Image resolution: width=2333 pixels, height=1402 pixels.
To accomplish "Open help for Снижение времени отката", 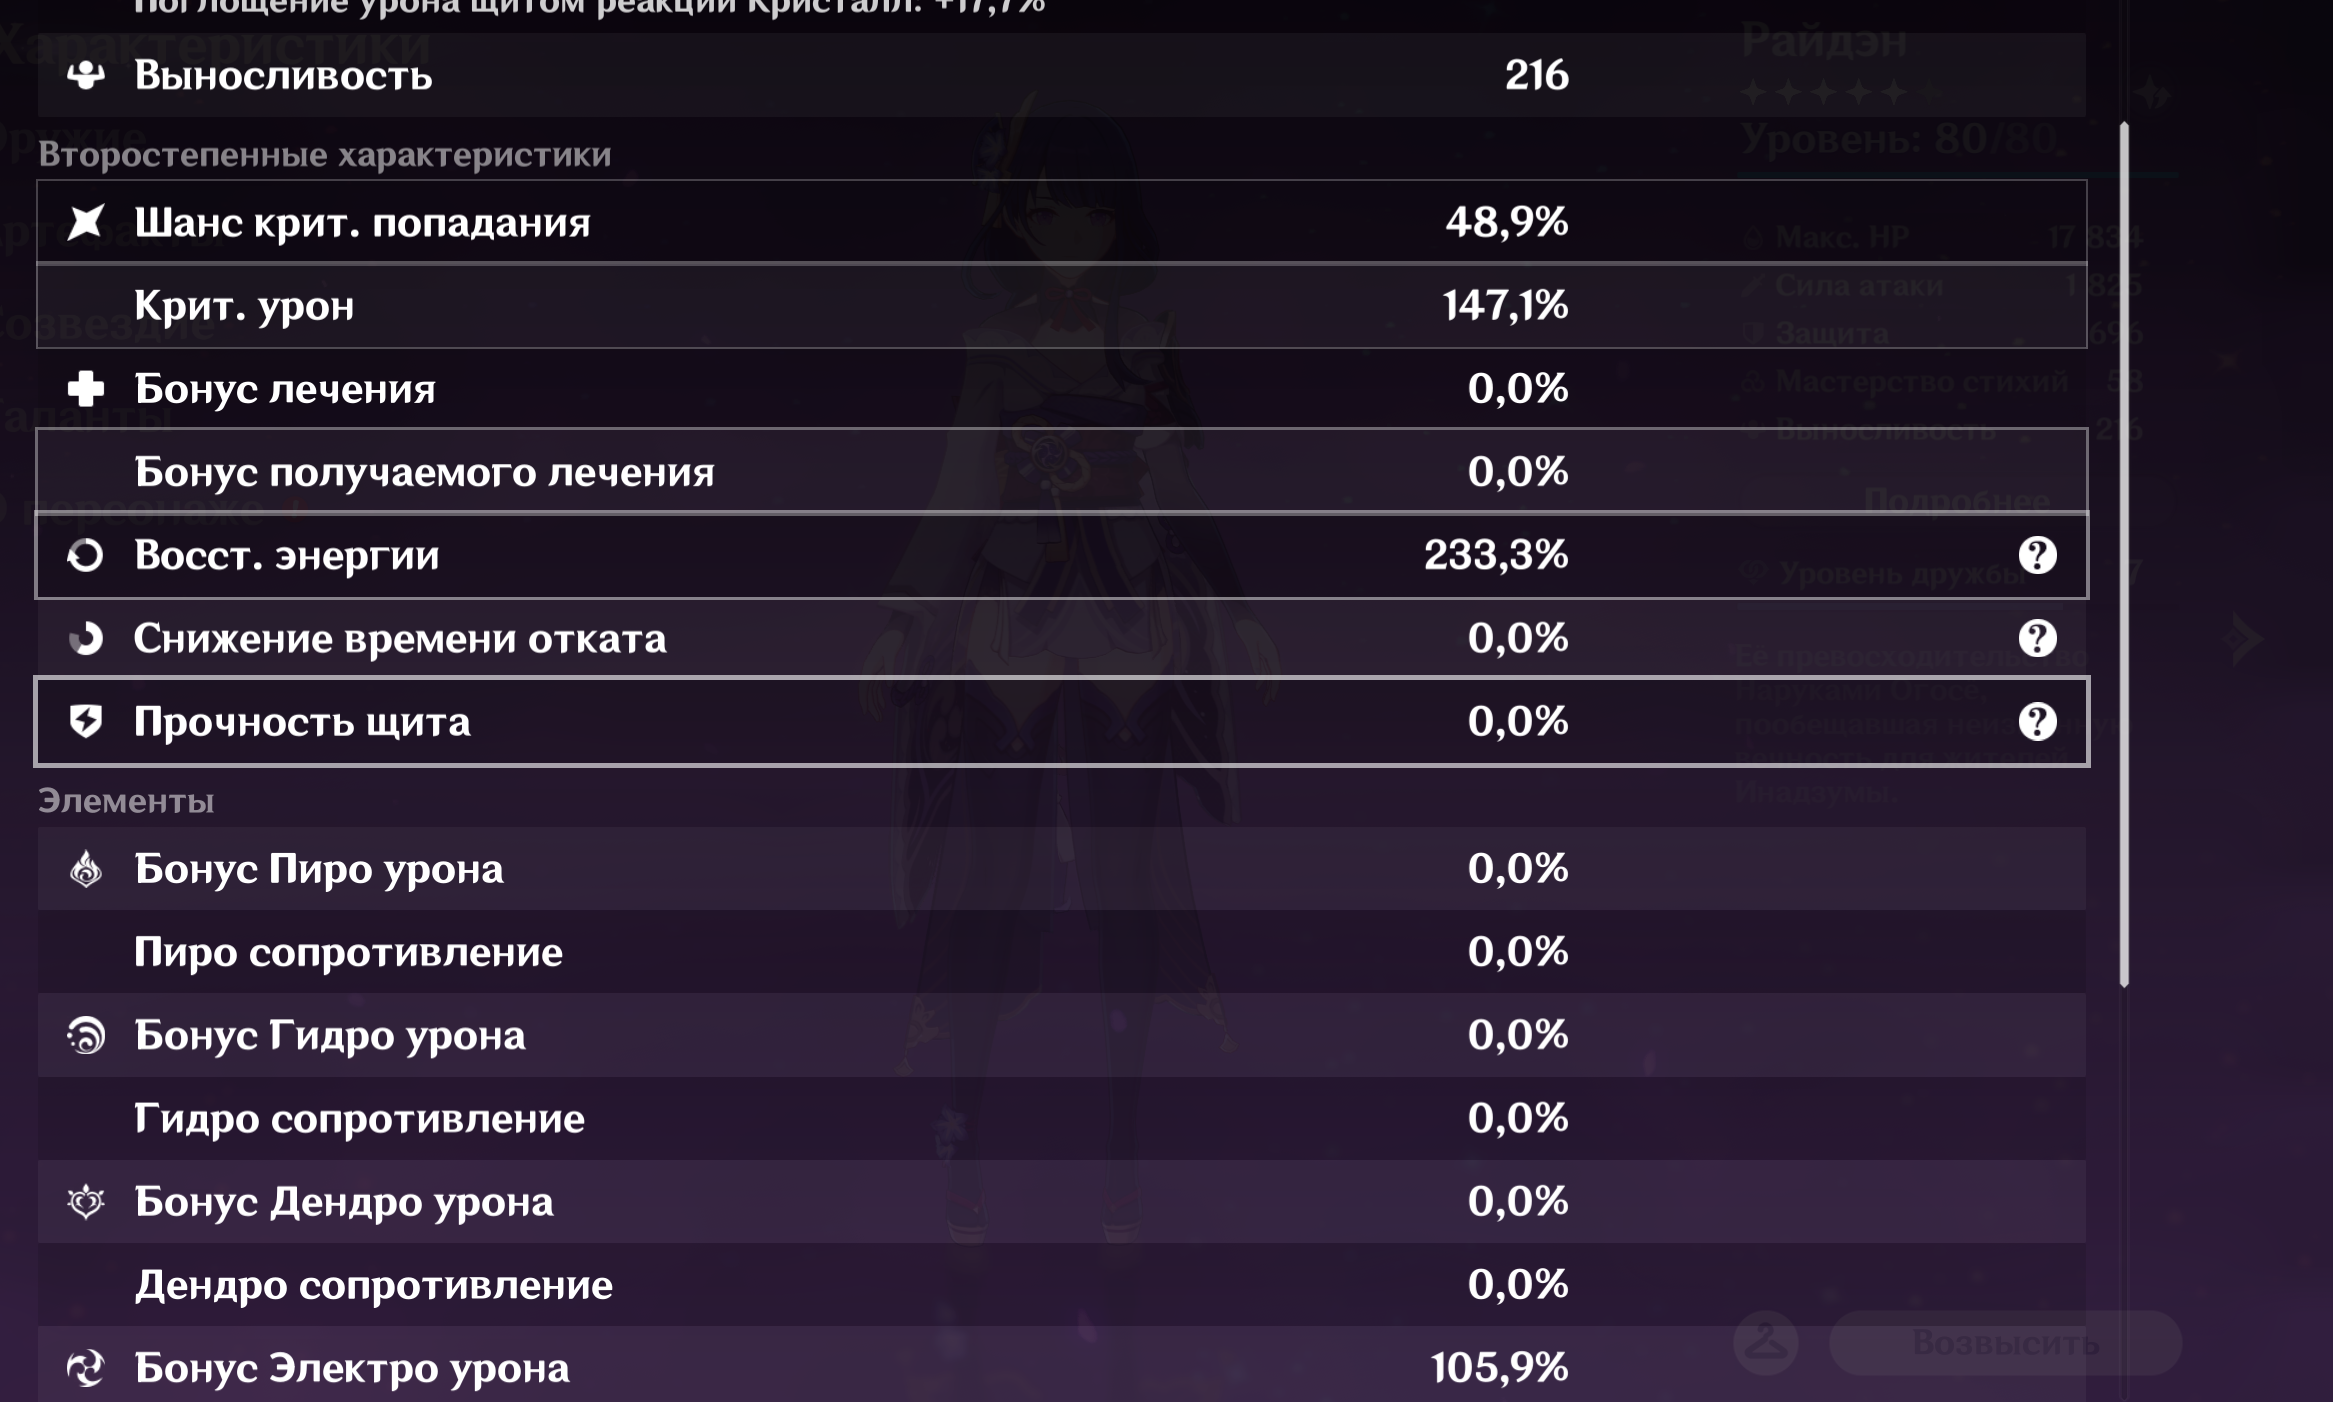I will pos(2037,638).
